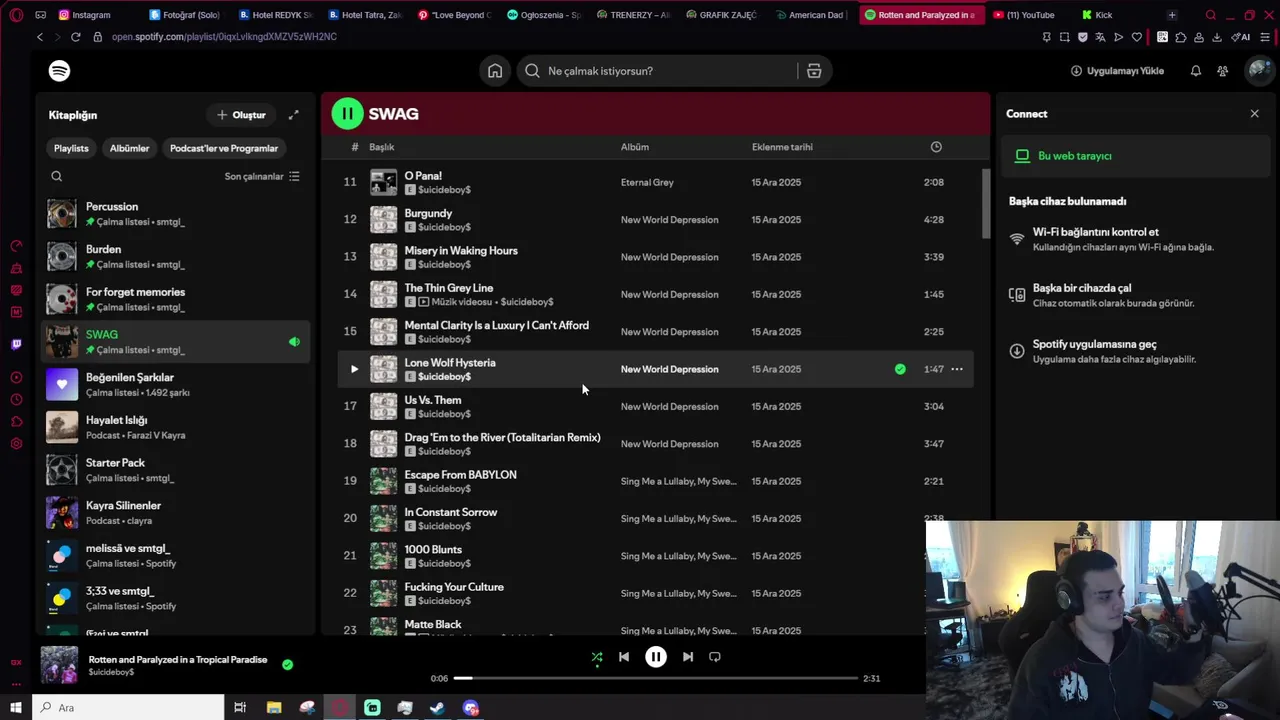The width and height of the screenshot is (1280, 720).
Task: Open the user profile avatar
Action: [x=1258, y=71]
